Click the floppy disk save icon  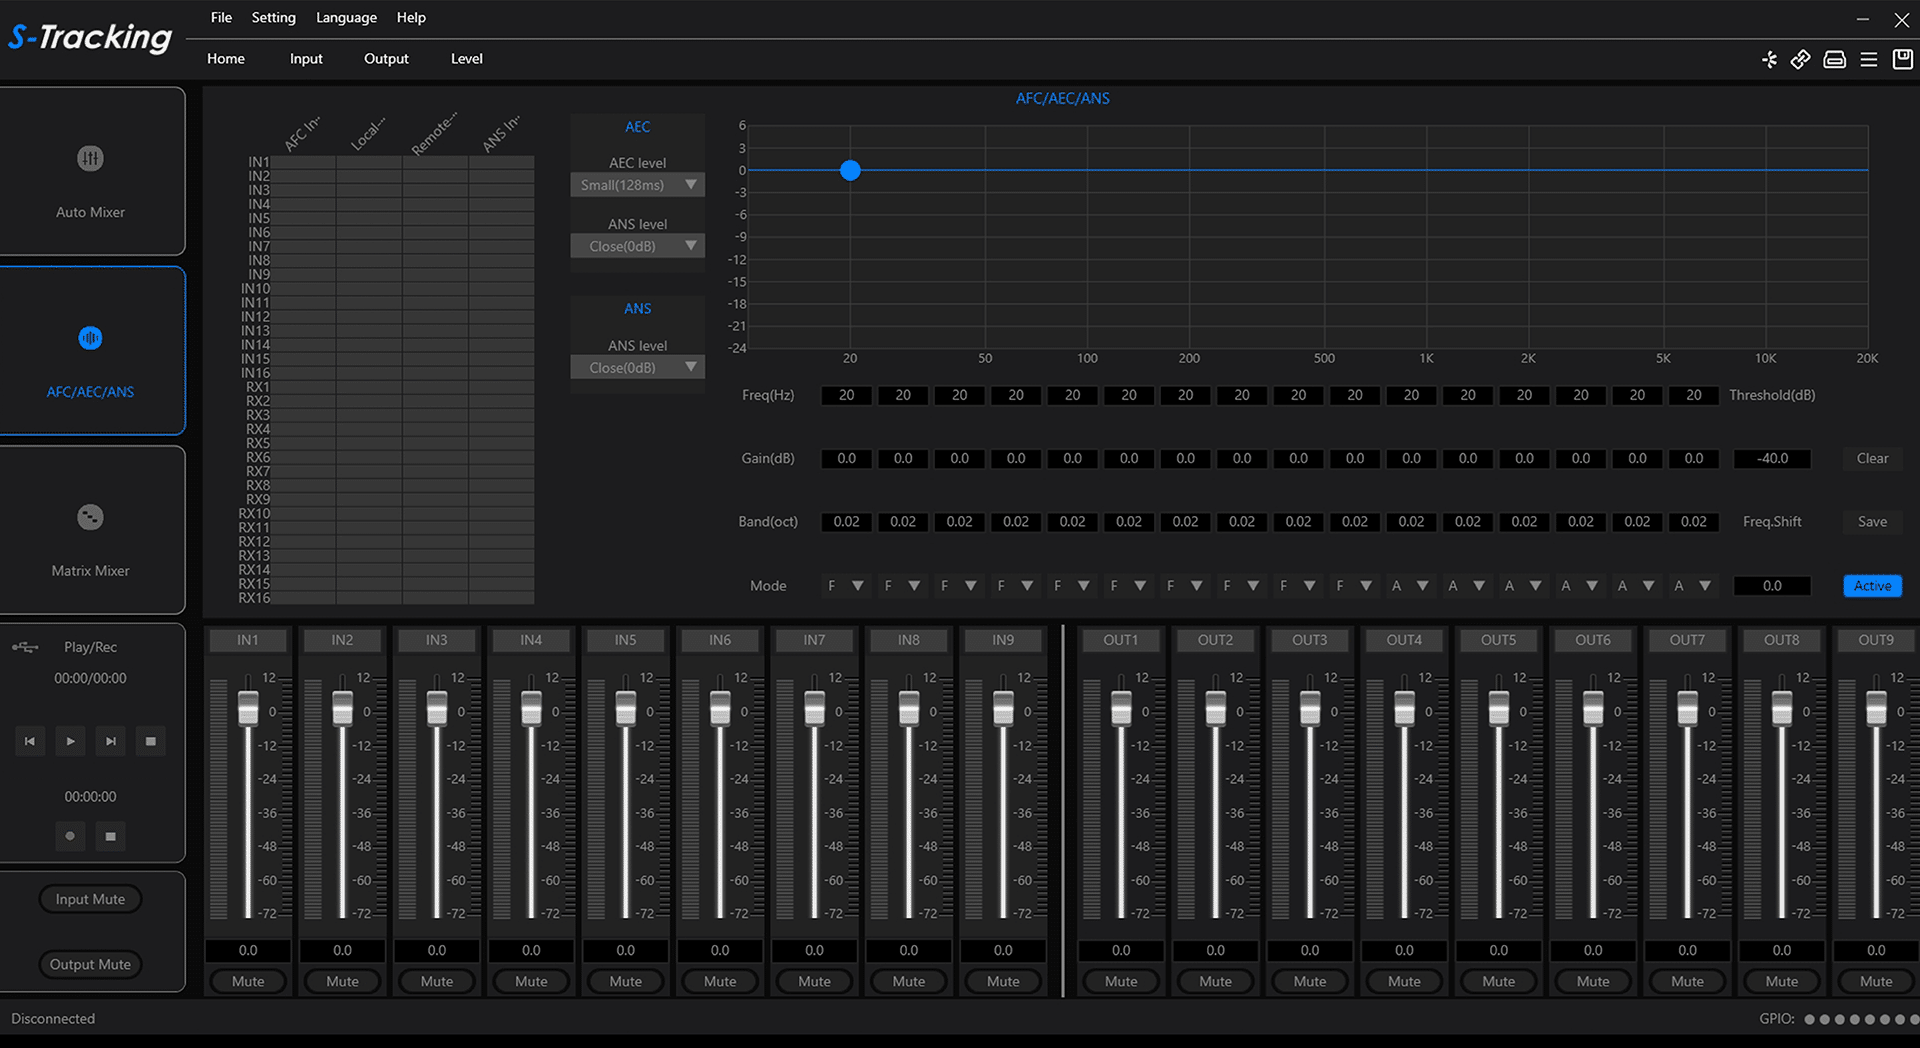1902,60
